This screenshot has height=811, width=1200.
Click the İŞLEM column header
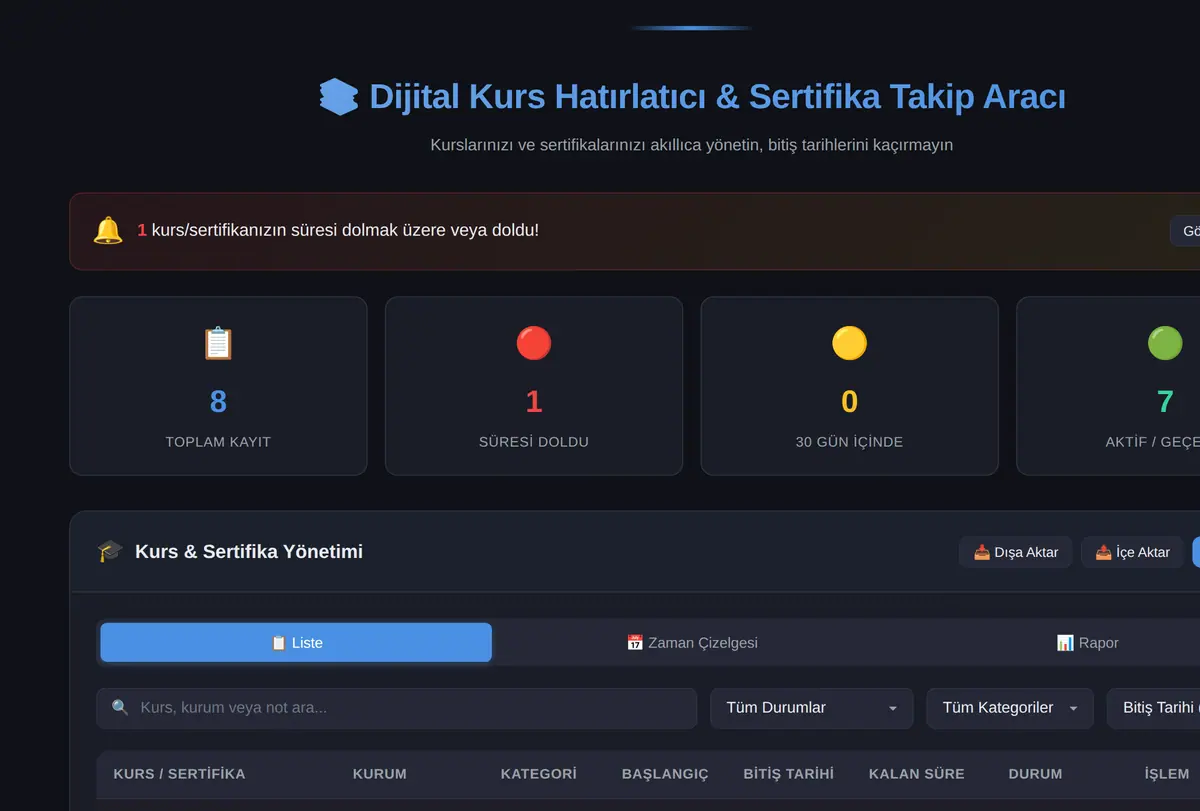[1167, 774]
